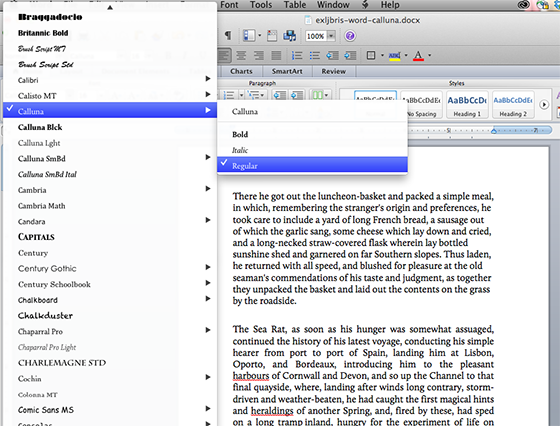Viewport: 560px width, 426px height.
Task: Center text using the align center icon
Action: [241, 55]
